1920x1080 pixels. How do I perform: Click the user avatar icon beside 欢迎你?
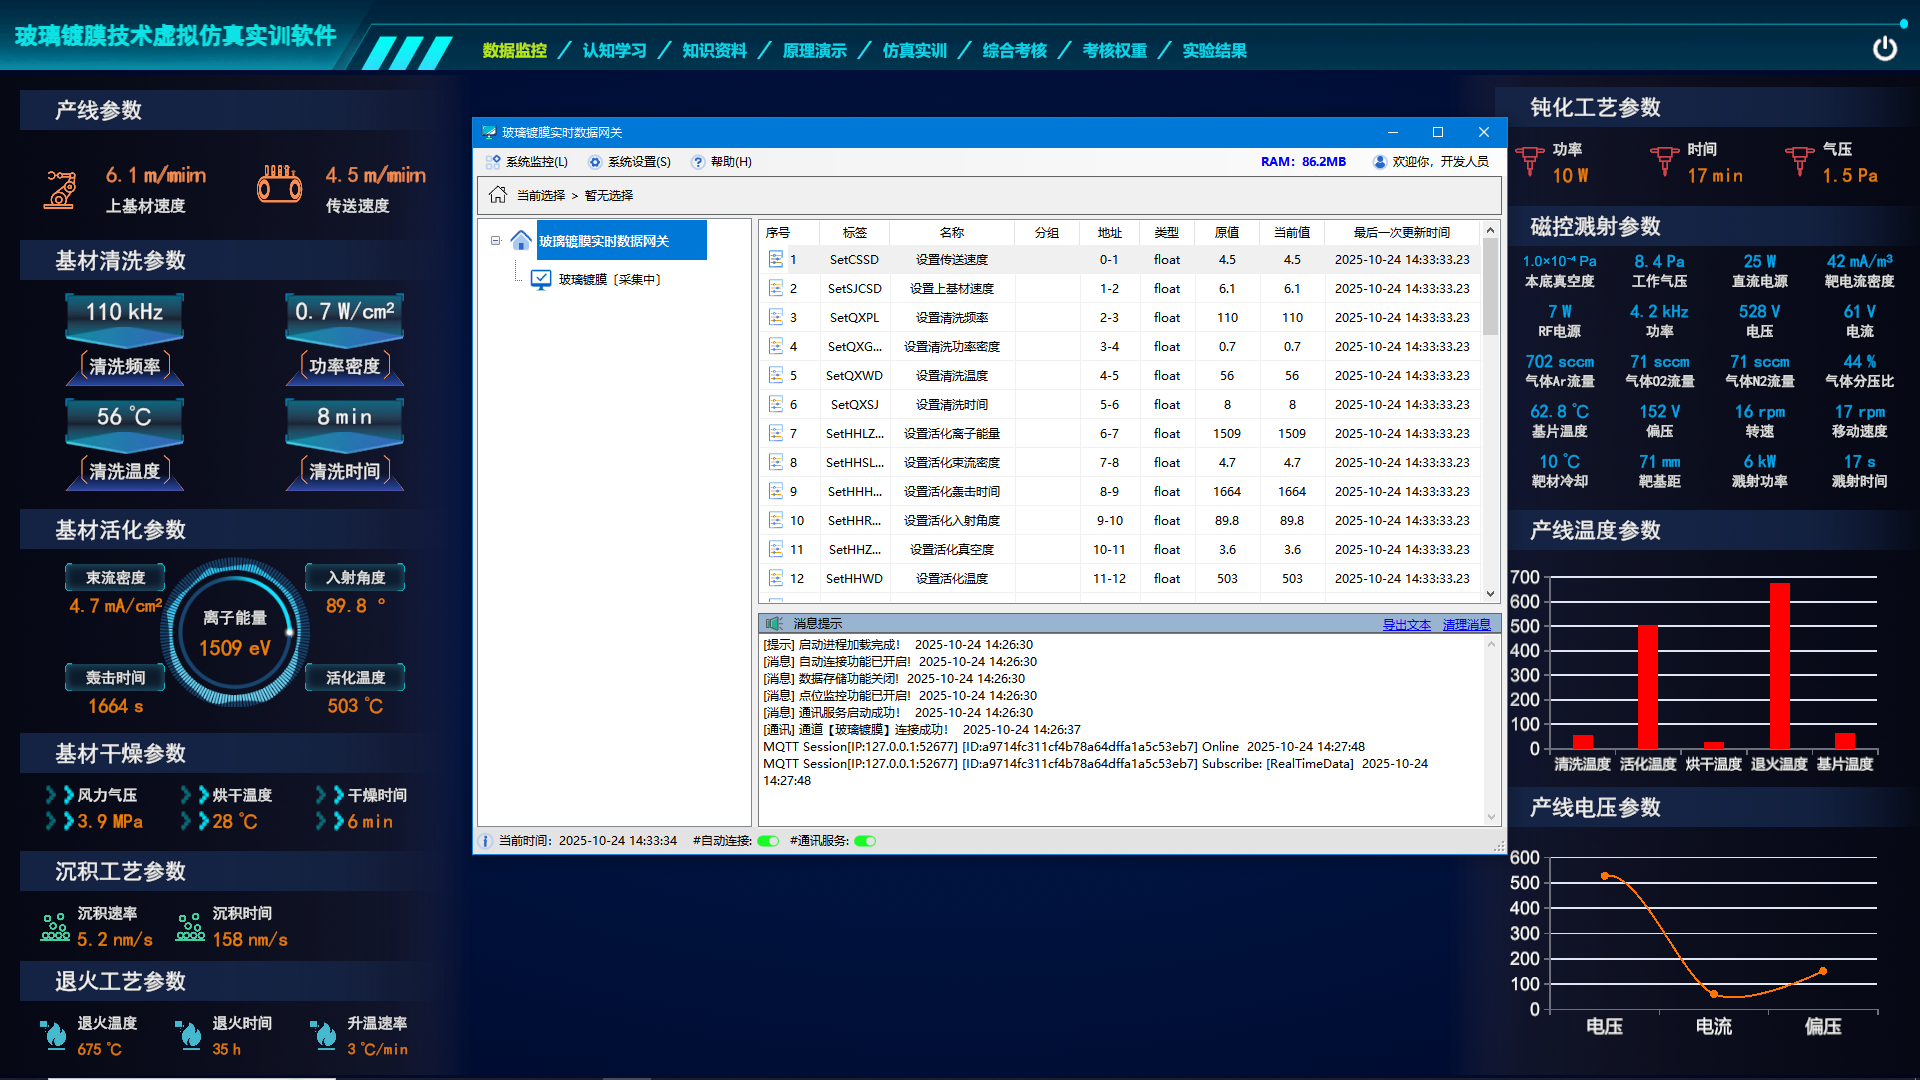[1379, 162]
